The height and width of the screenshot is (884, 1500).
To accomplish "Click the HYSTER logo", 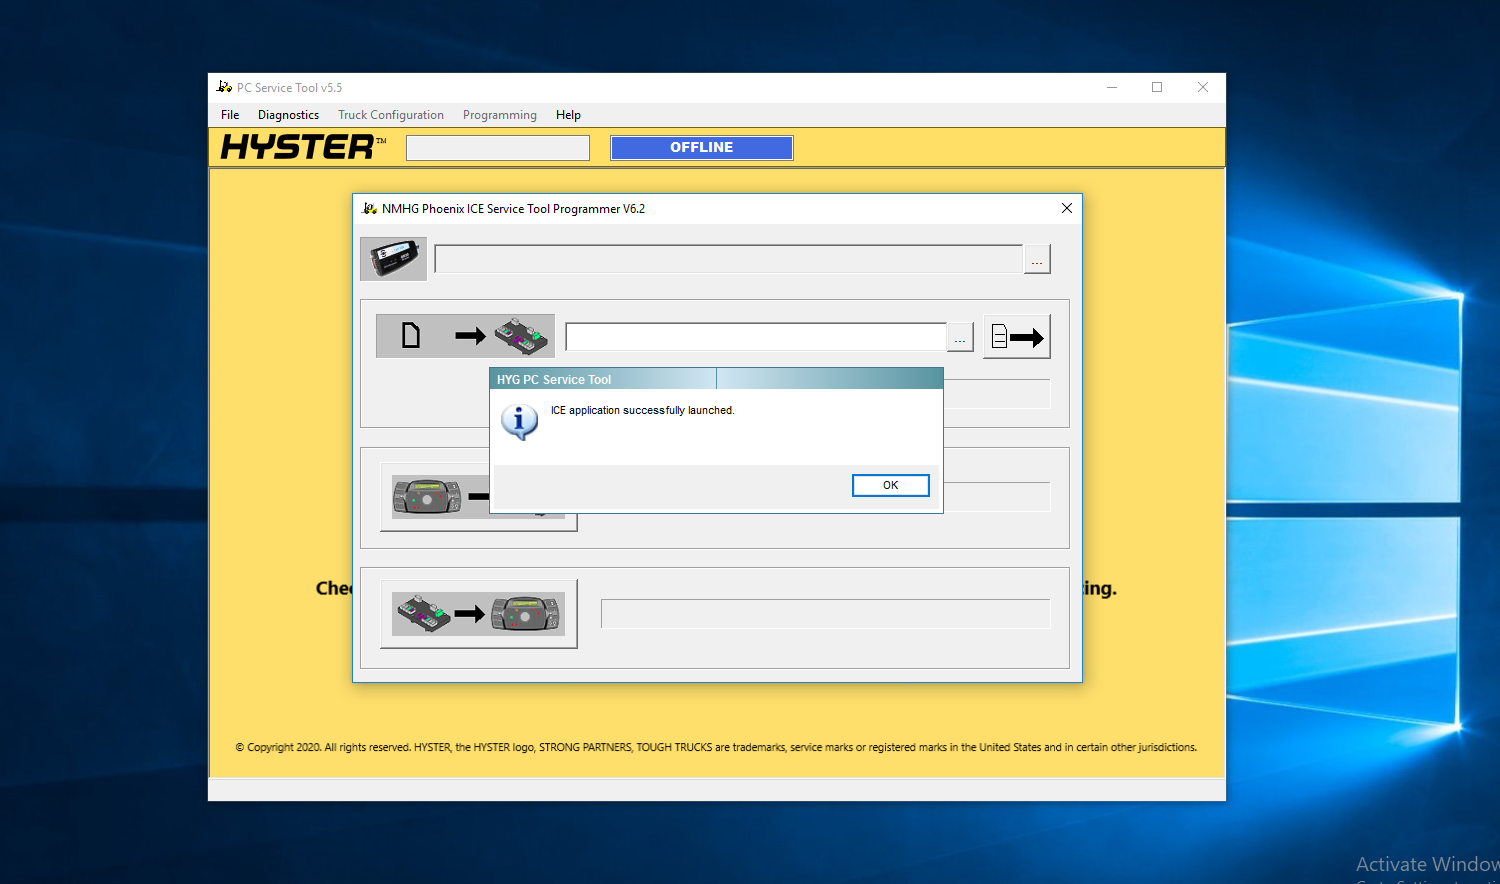I will pos(300,147).
